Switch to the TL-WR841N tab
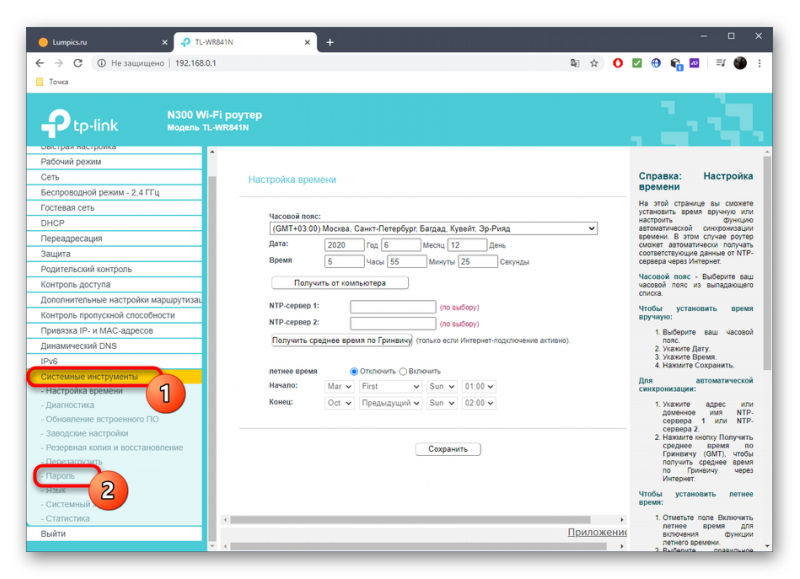 point(245,42)
